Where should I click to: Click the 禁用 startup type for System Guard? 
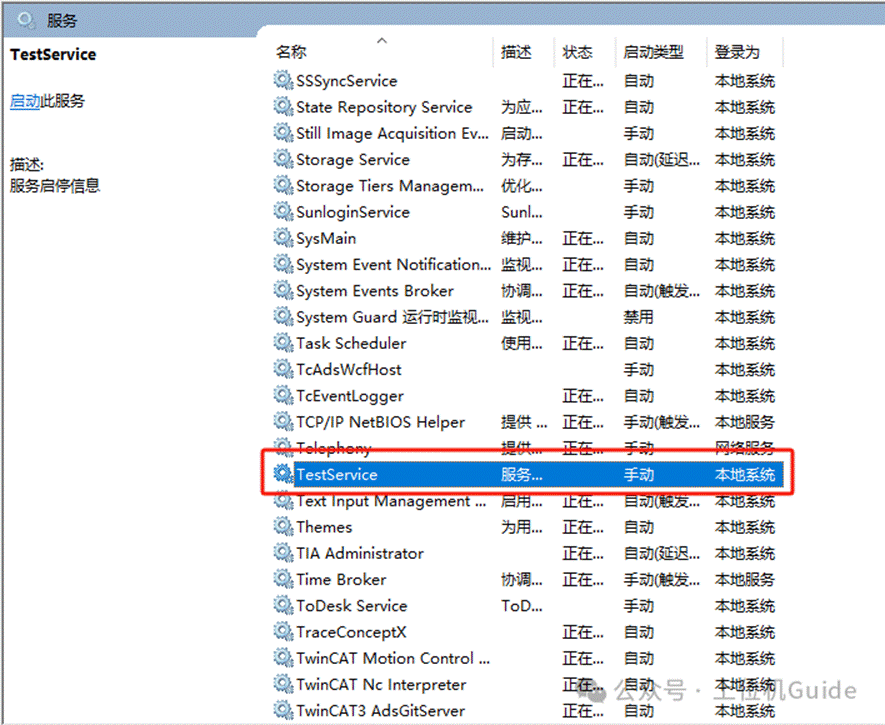[x=638, y=317]
